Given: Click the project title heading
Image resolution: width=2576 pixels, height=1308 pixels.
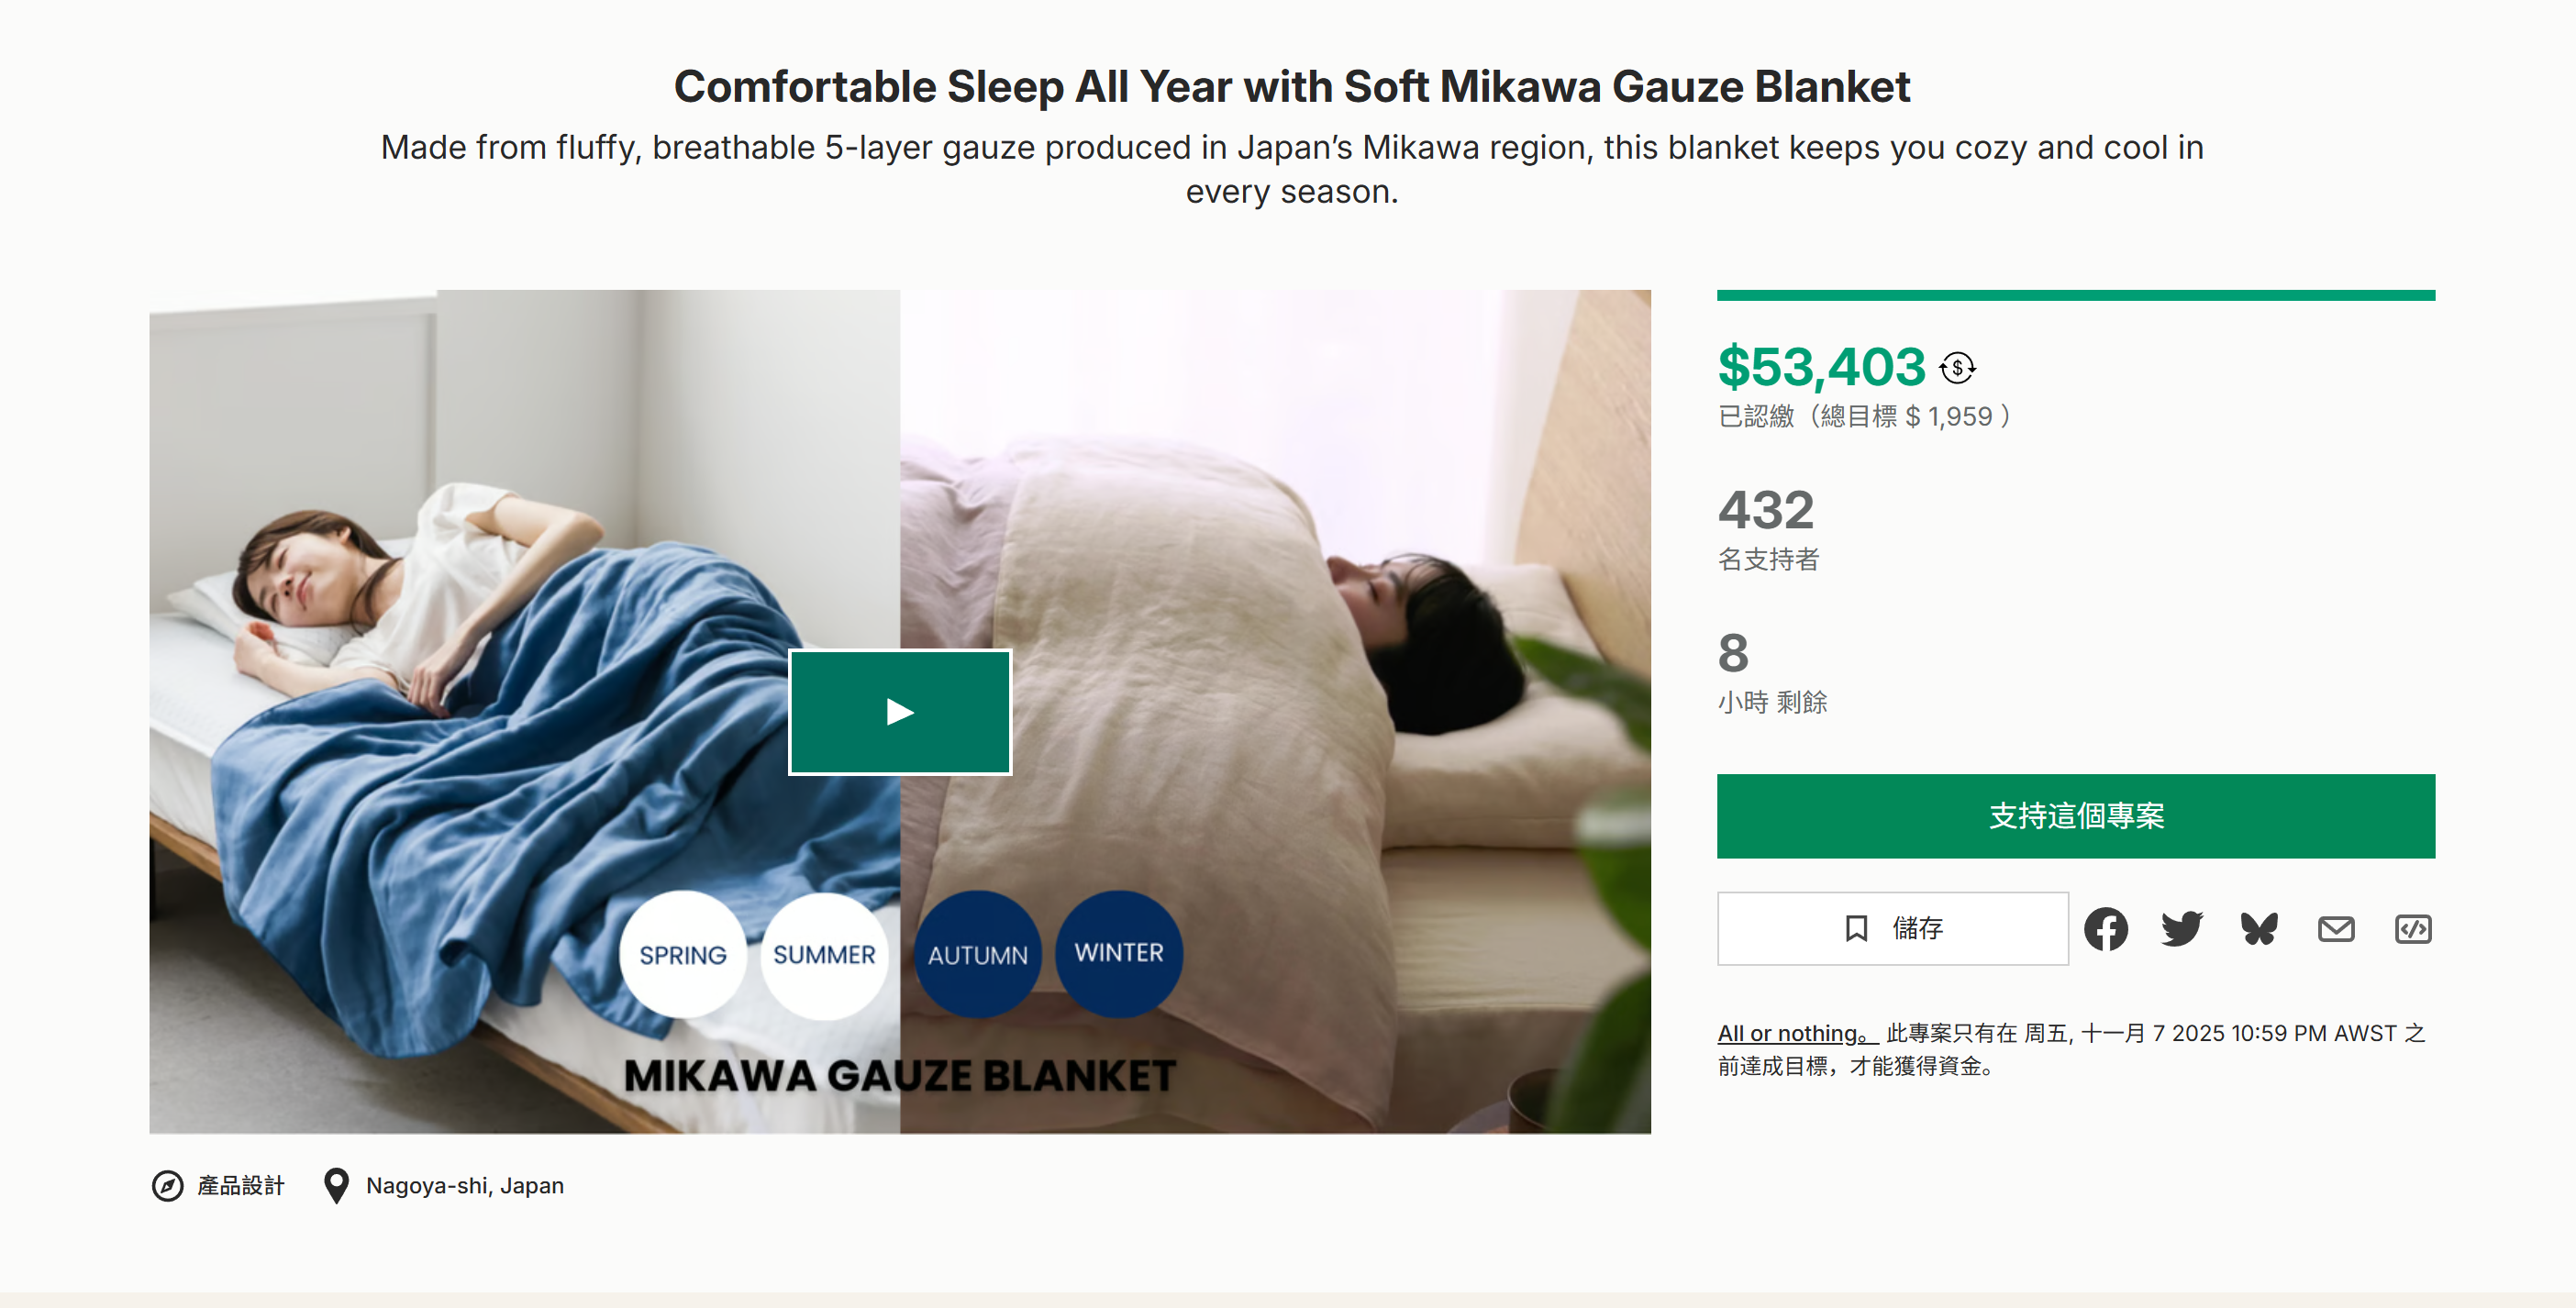Looking at the screenshot, I should pyautogui.click(x=1291, y=87).
